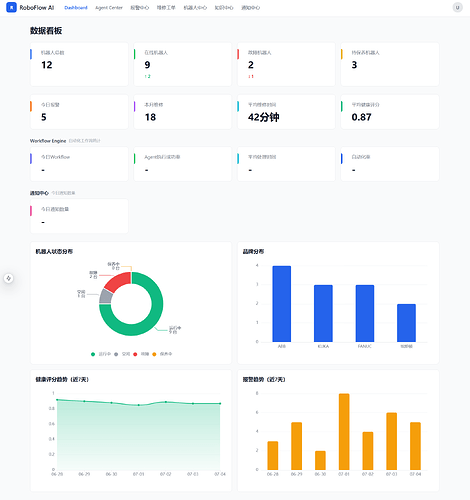Click the shortest blue bar in brand chart
The height and width of the screenshot is (500, 470).
(406, 323)
